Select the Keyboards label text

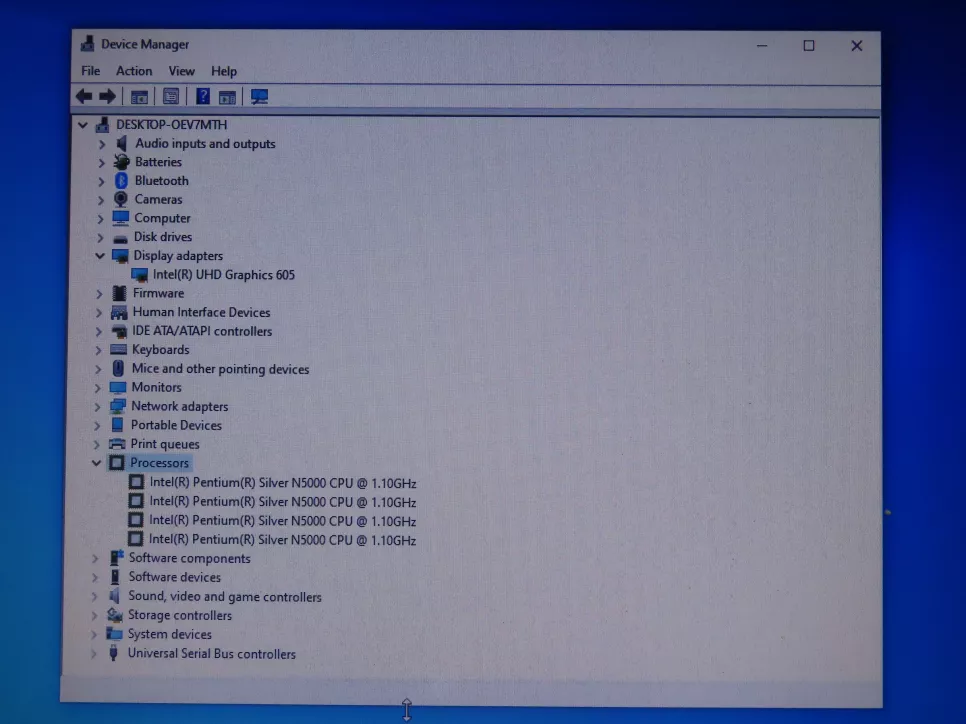[x=160, y=349]
